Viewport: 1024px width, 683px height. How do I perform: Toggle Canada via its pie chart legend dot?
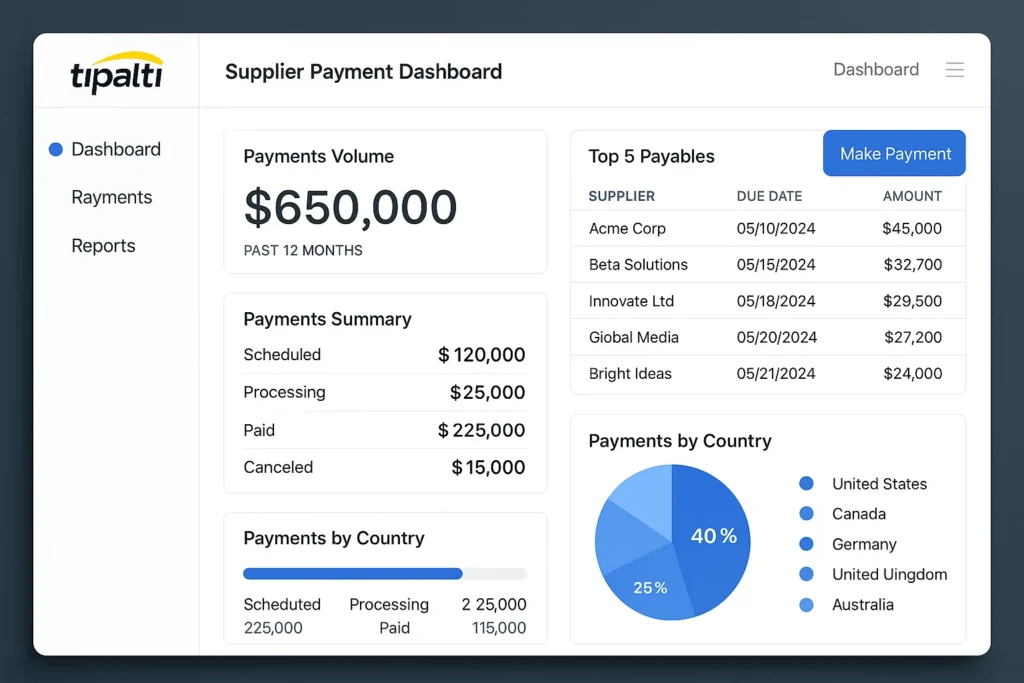point(806,513)
